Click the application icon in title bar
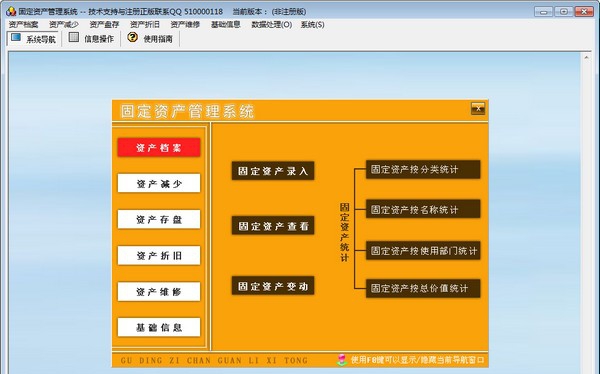The height and width of the screenshot is (374, 600). [x=11, y=11]
